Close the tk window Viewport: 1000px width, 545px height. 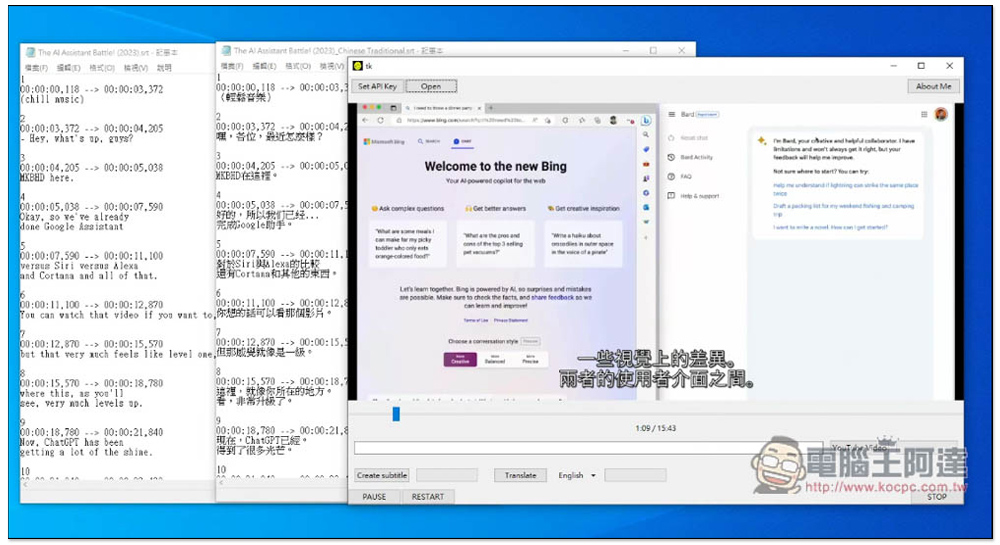click(x=949, y=66)
